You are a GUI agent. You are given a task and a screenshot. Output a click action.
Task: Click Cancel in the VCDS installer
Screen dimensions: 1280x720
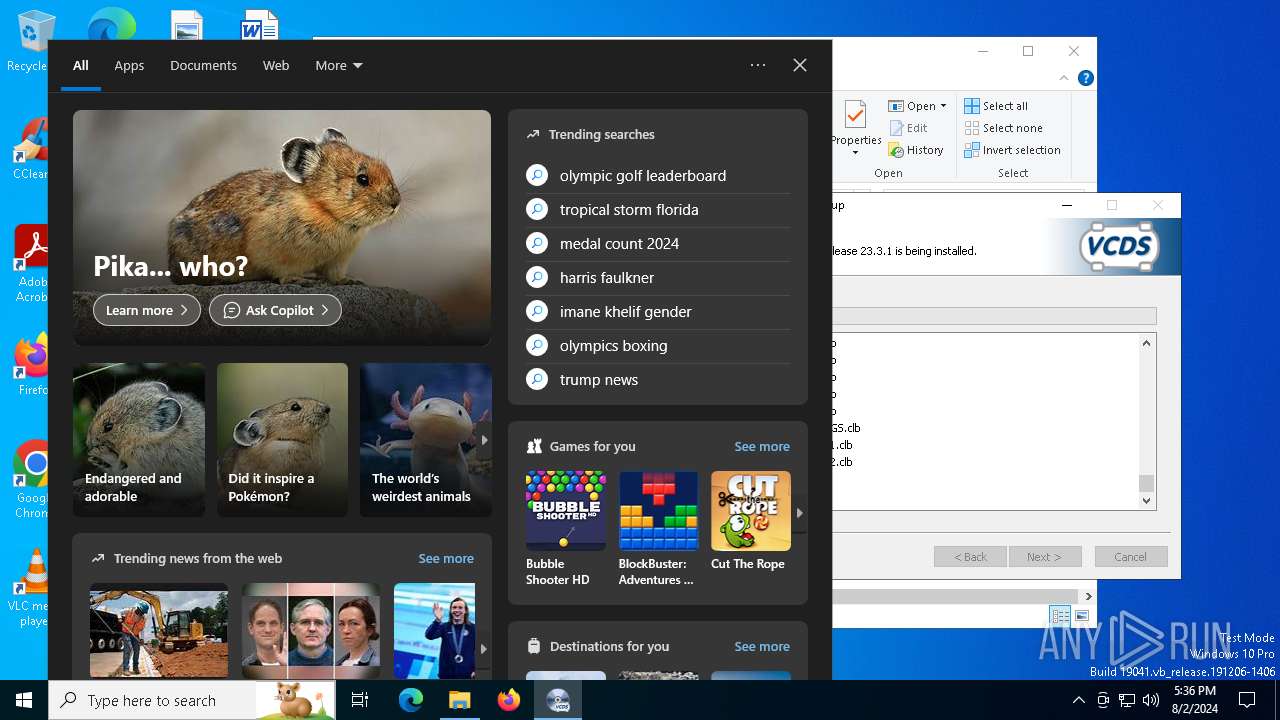click(x=1131, y=557)
